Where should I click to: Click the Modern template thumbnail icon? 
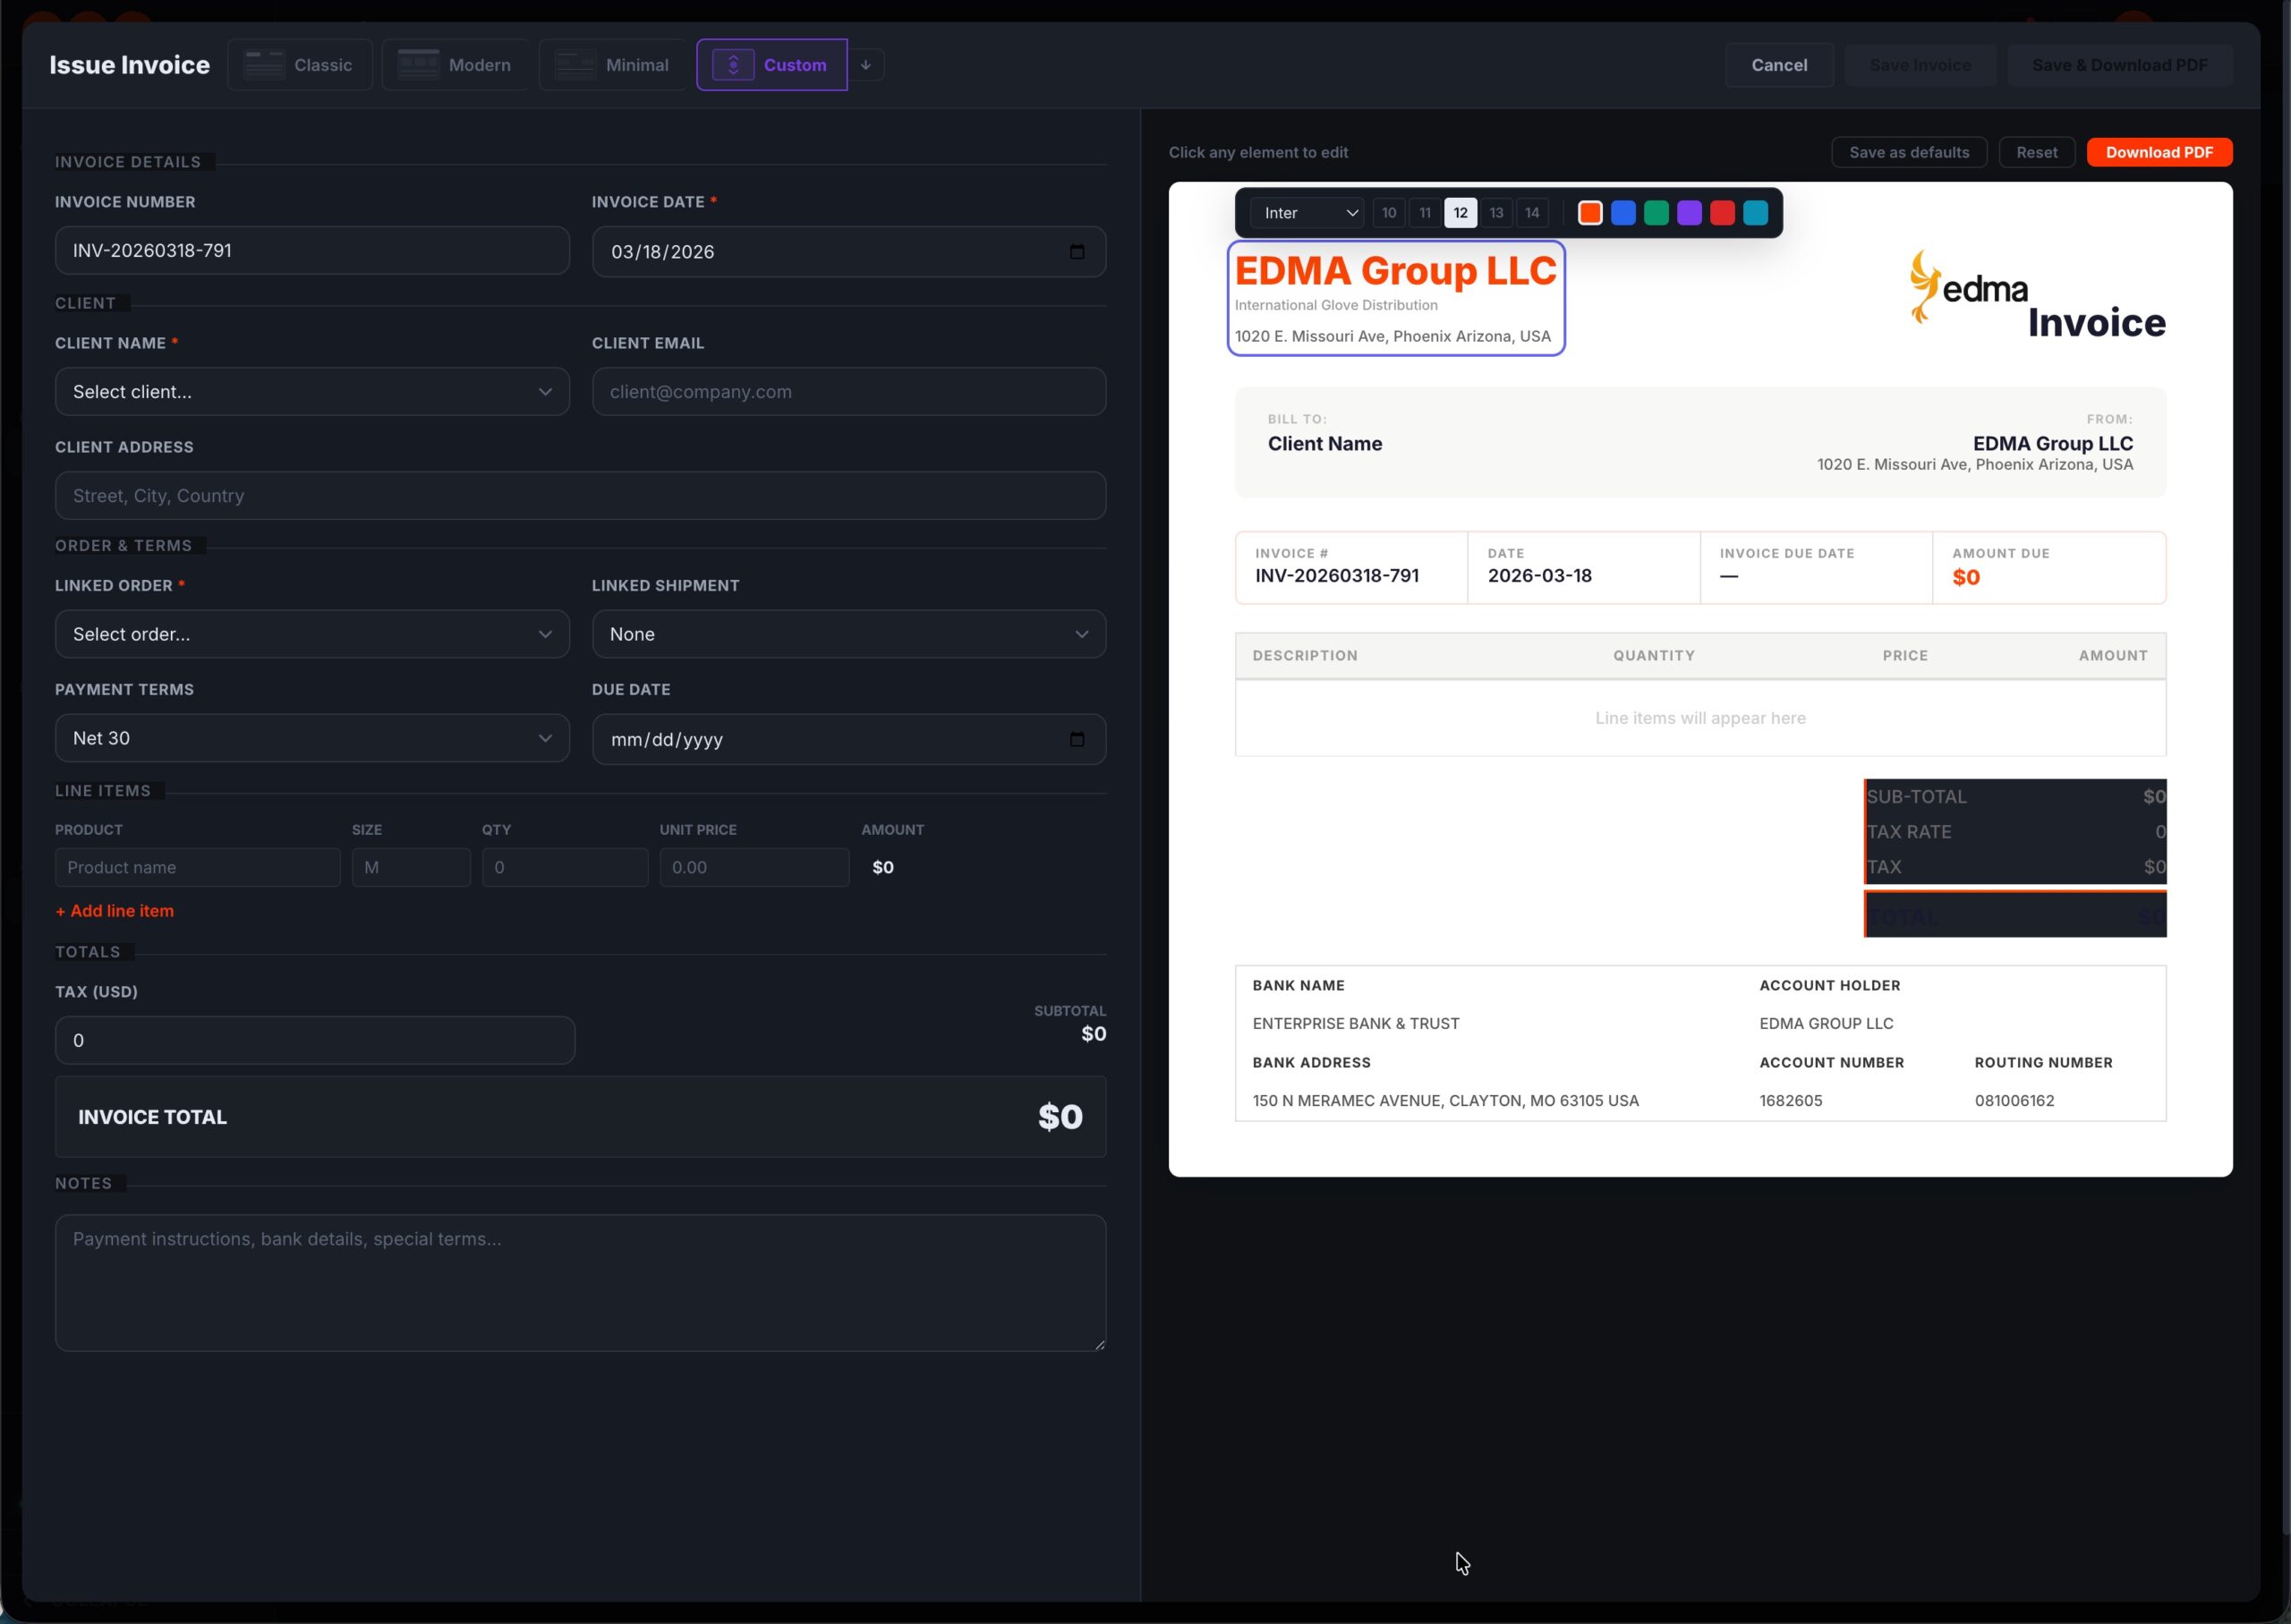tap(419, 65)
